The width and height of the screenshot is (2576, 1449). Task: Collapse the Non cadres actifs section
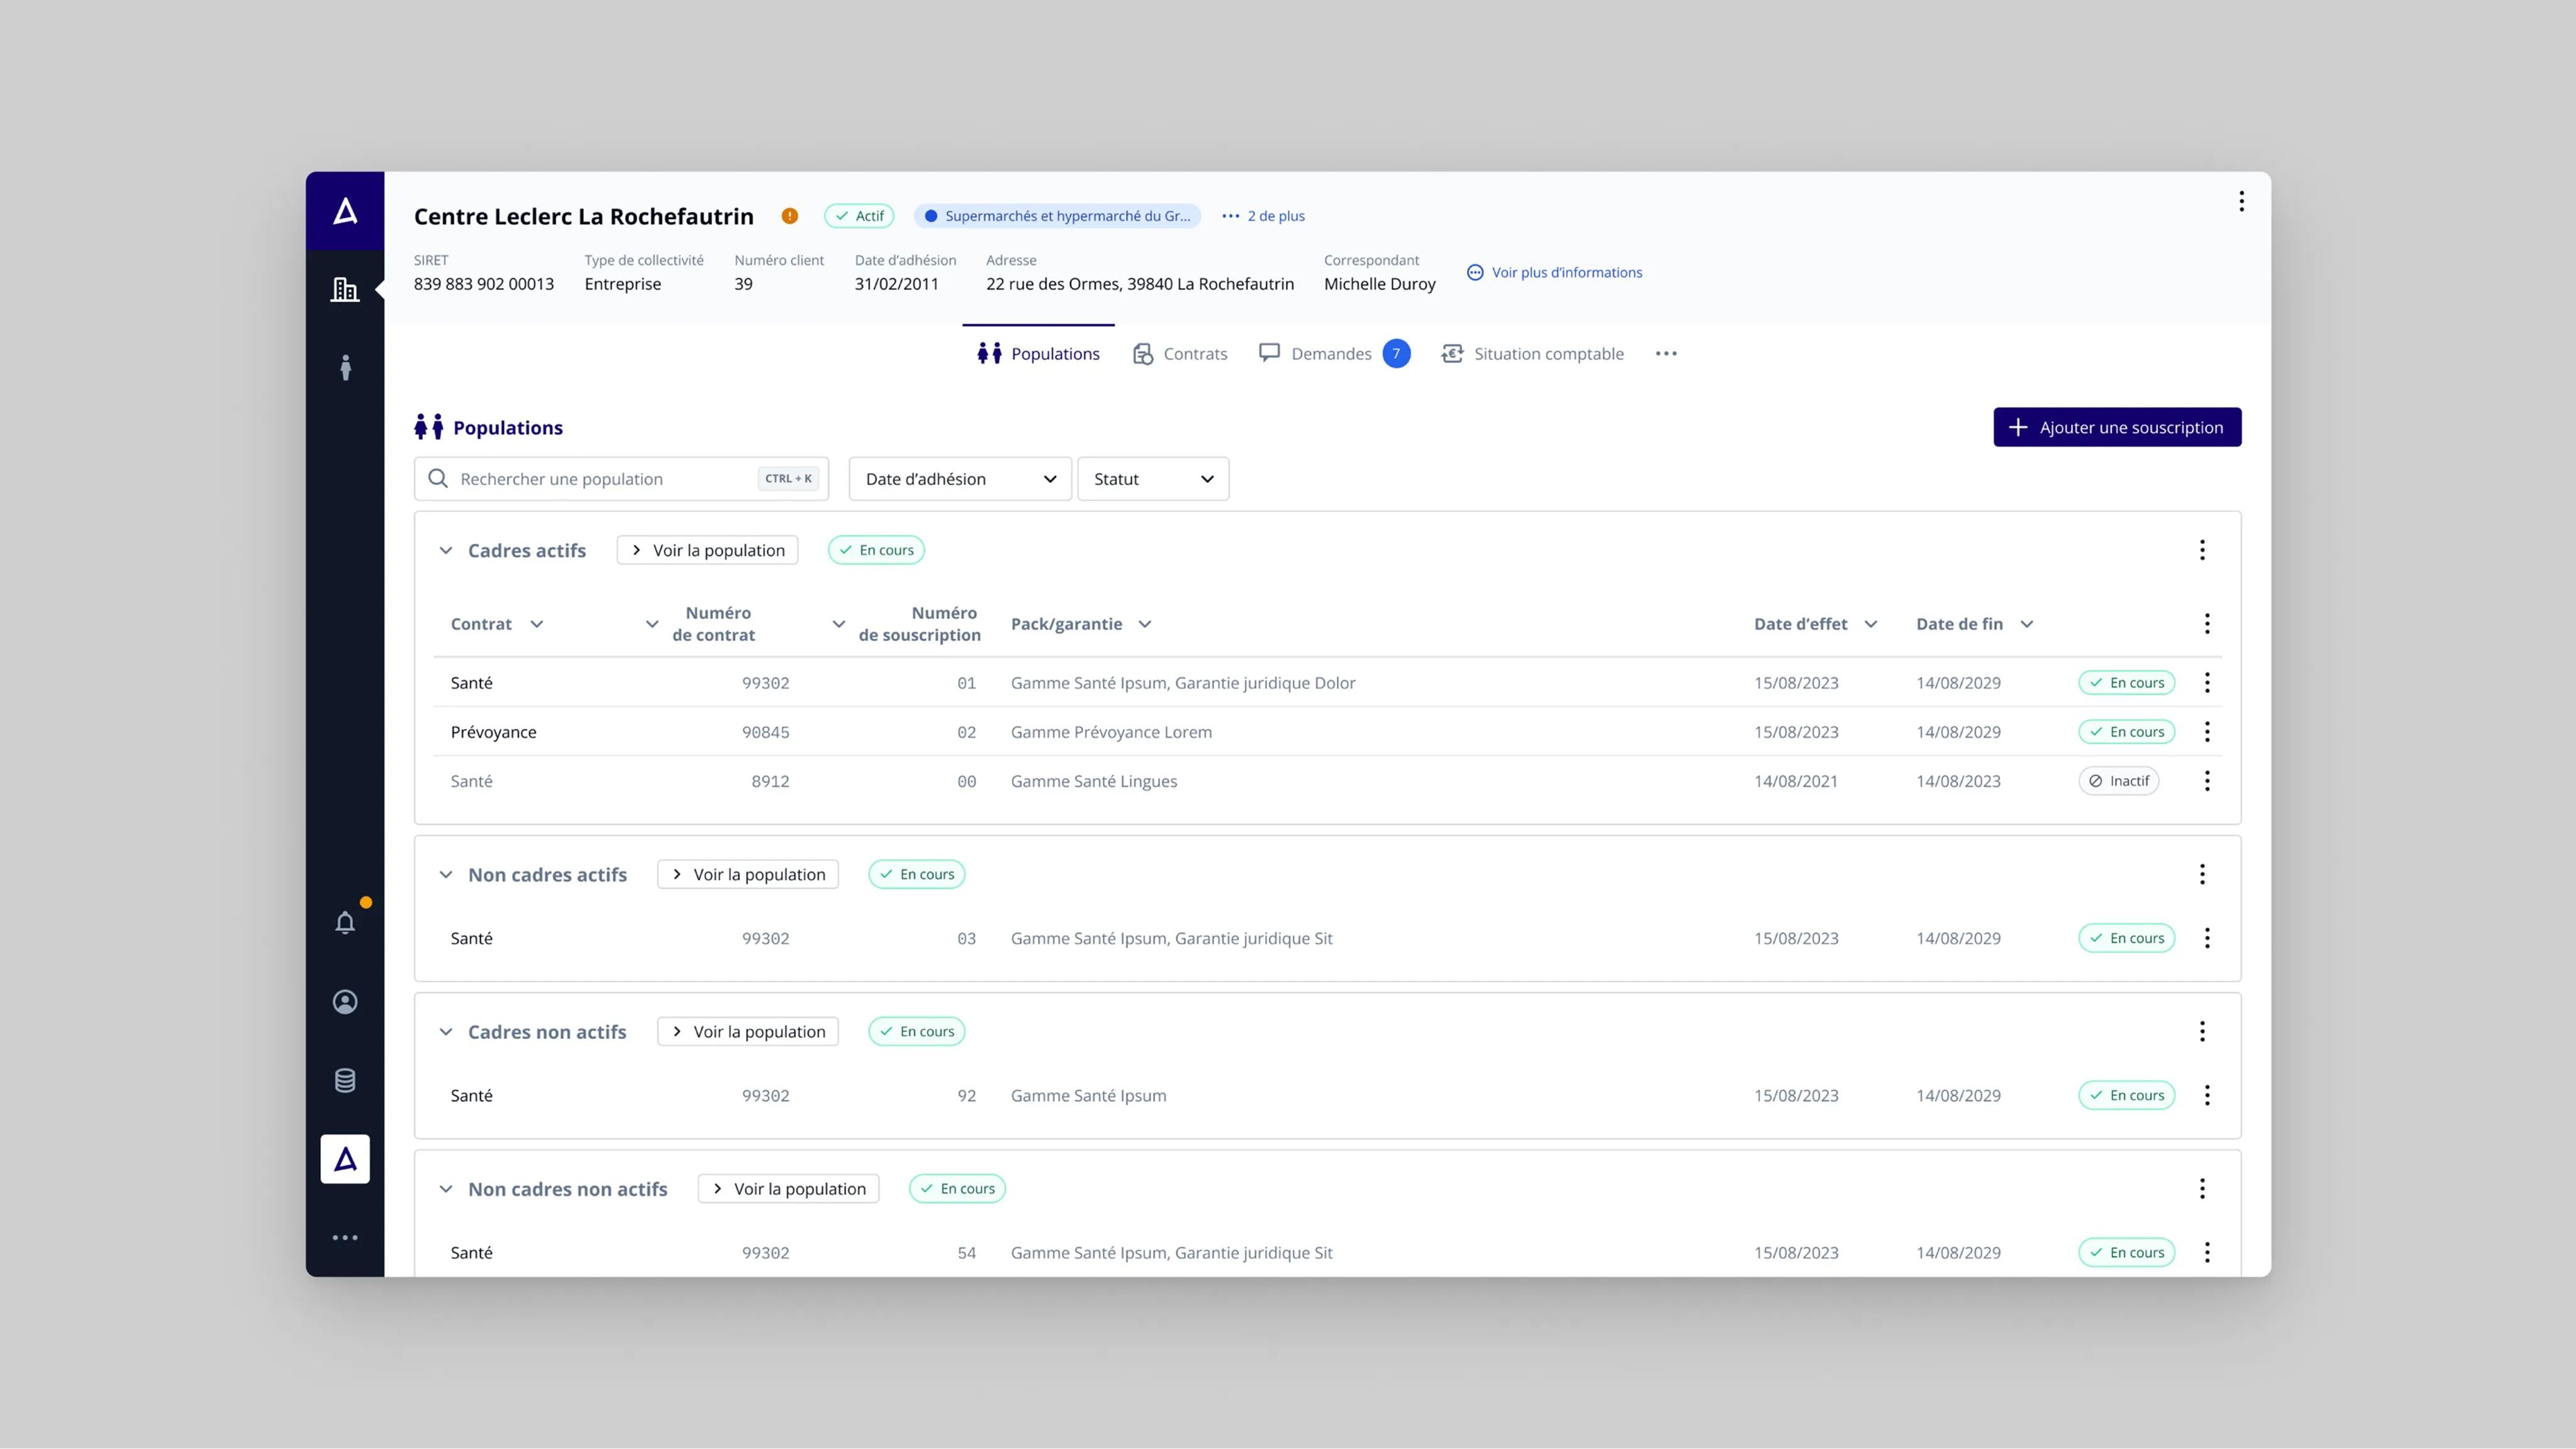pos(446,875)
